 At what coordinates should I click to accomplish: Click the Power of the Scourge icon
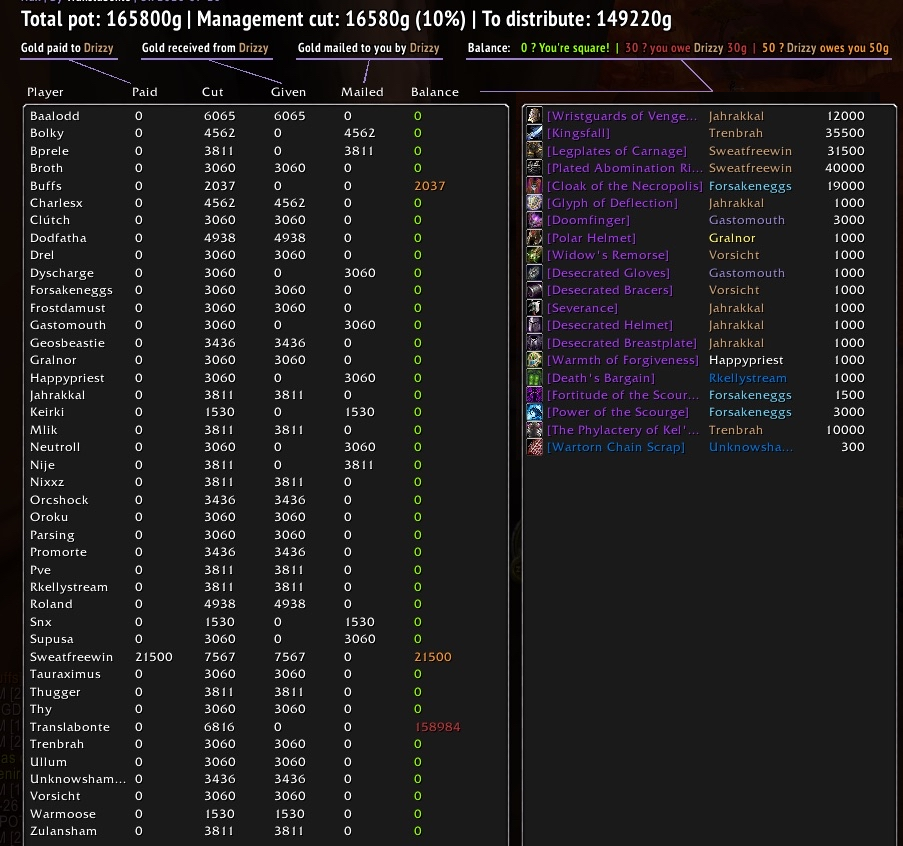pyautogui.click(x=534, y=412)
